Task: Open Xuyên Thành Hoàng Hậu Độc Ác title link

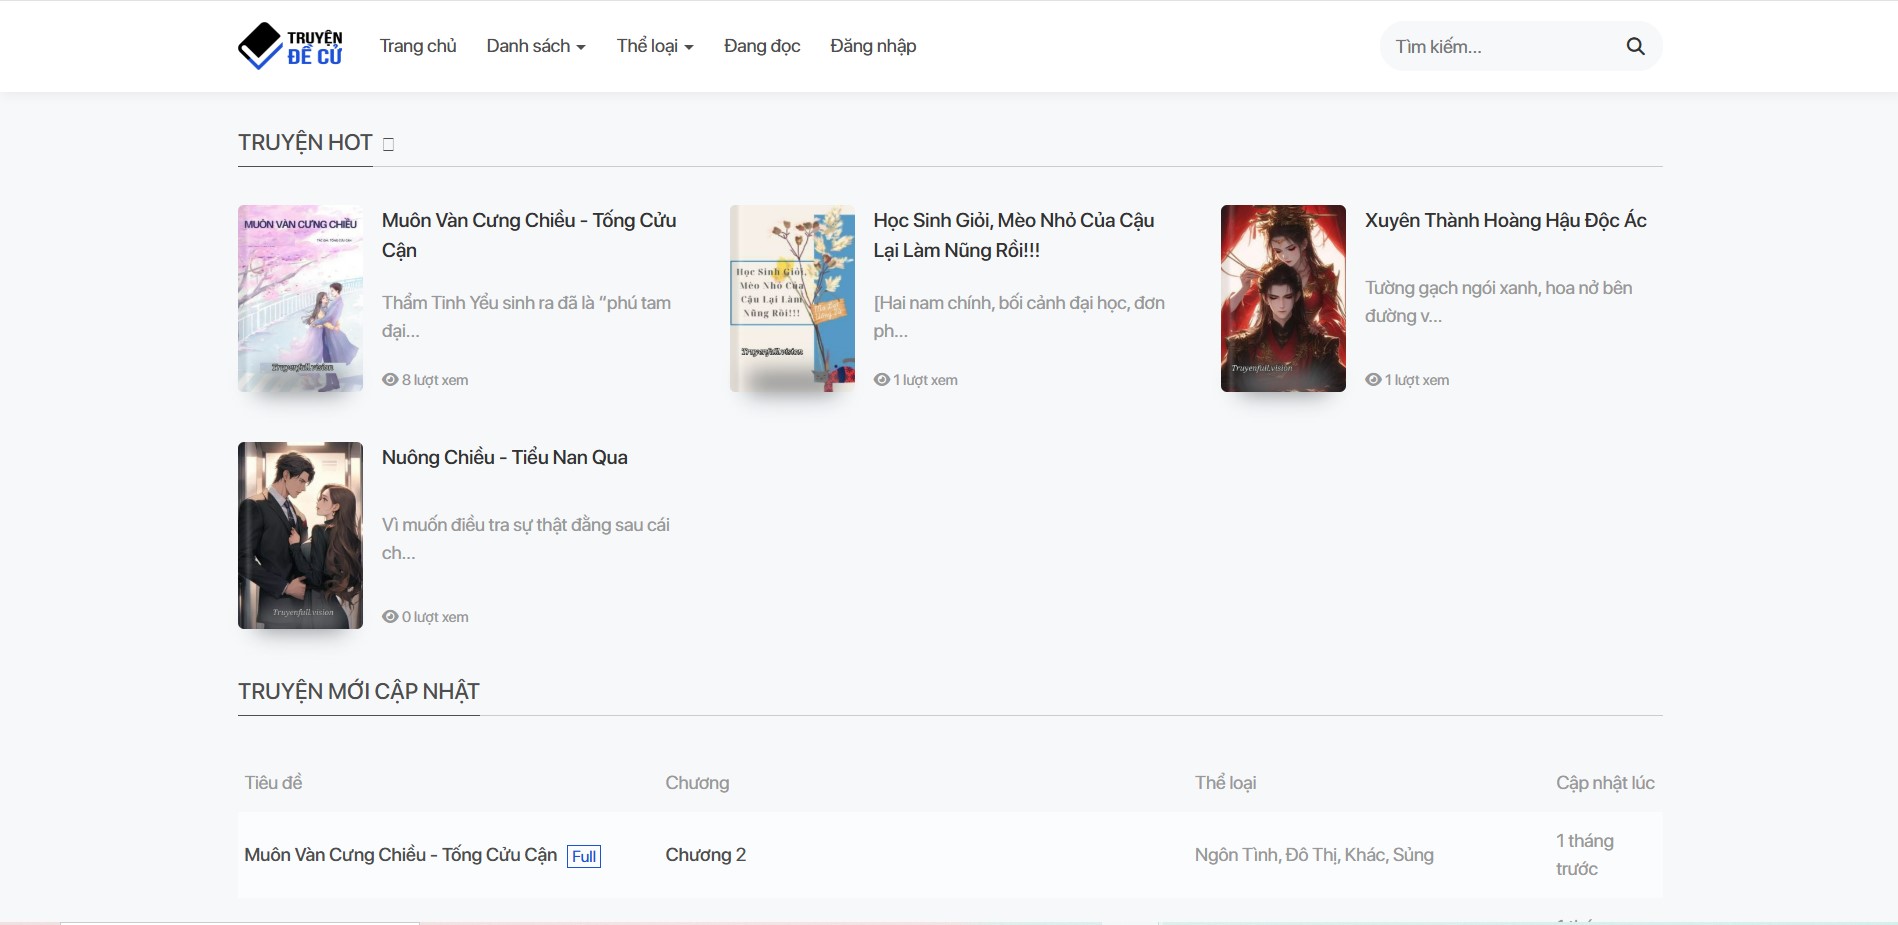Action: pyautogui.click(x=1505, y=220)
